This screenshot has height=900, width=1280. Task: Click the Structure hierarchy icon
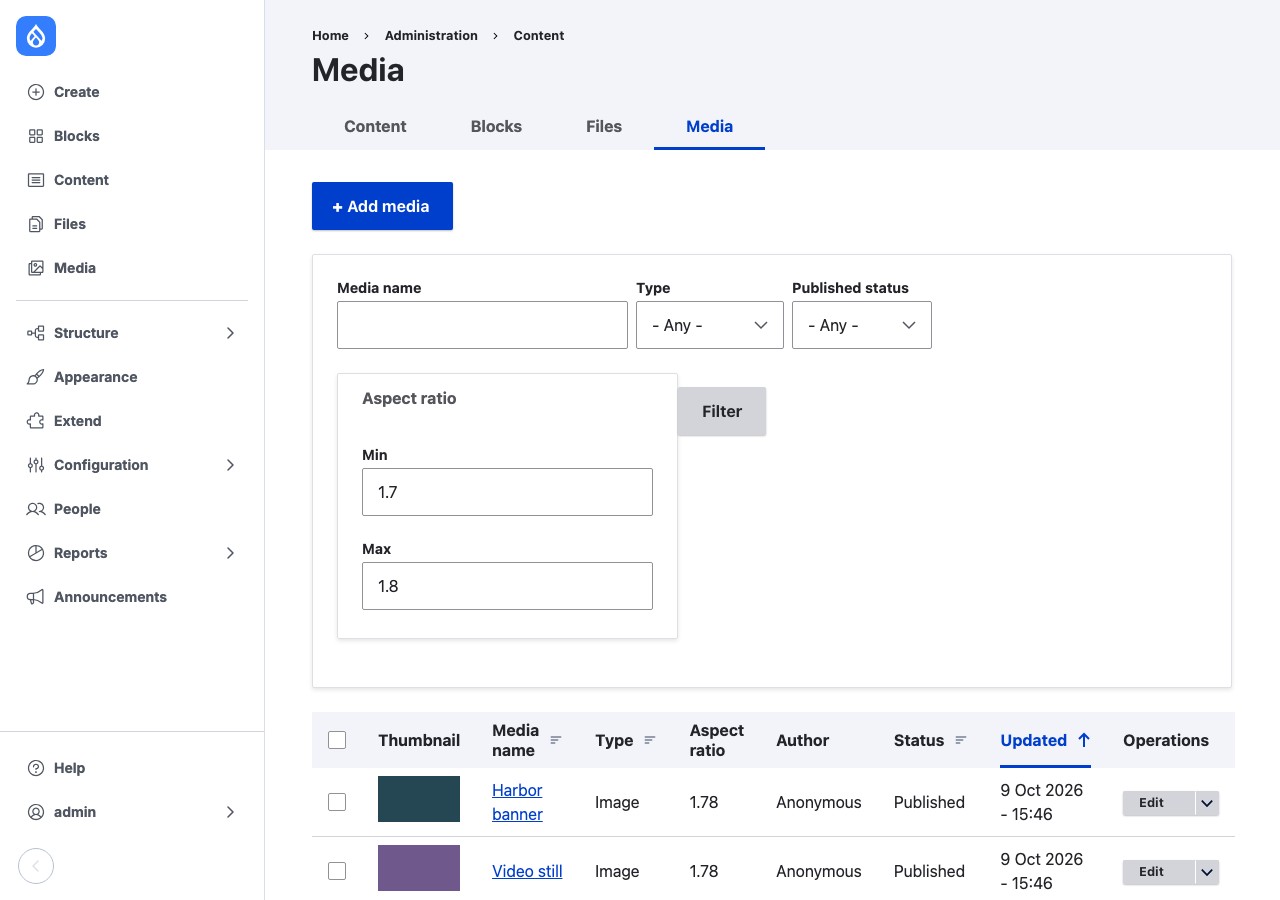36,333
